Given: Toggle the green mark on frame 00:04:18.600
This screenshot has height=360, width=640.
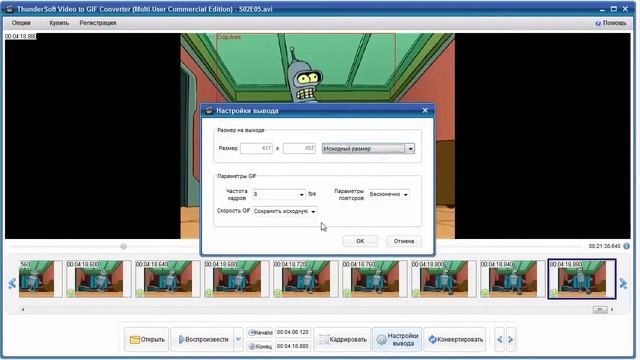Looking at the screenshot, I should (x=70, y=293).
